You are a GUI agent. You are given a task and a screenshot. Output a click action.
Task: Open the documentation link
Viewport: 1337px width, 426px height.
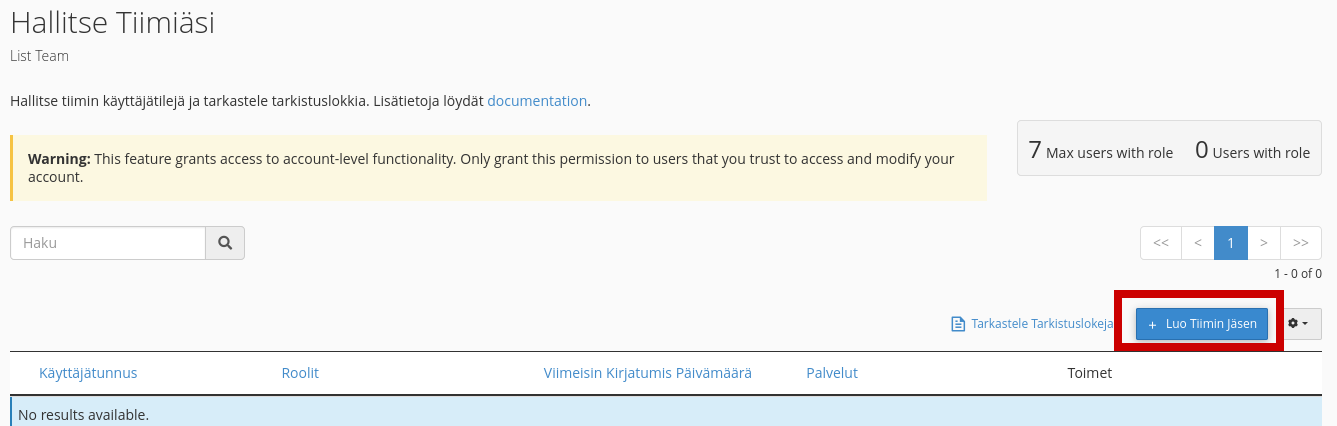coord(537,101)
